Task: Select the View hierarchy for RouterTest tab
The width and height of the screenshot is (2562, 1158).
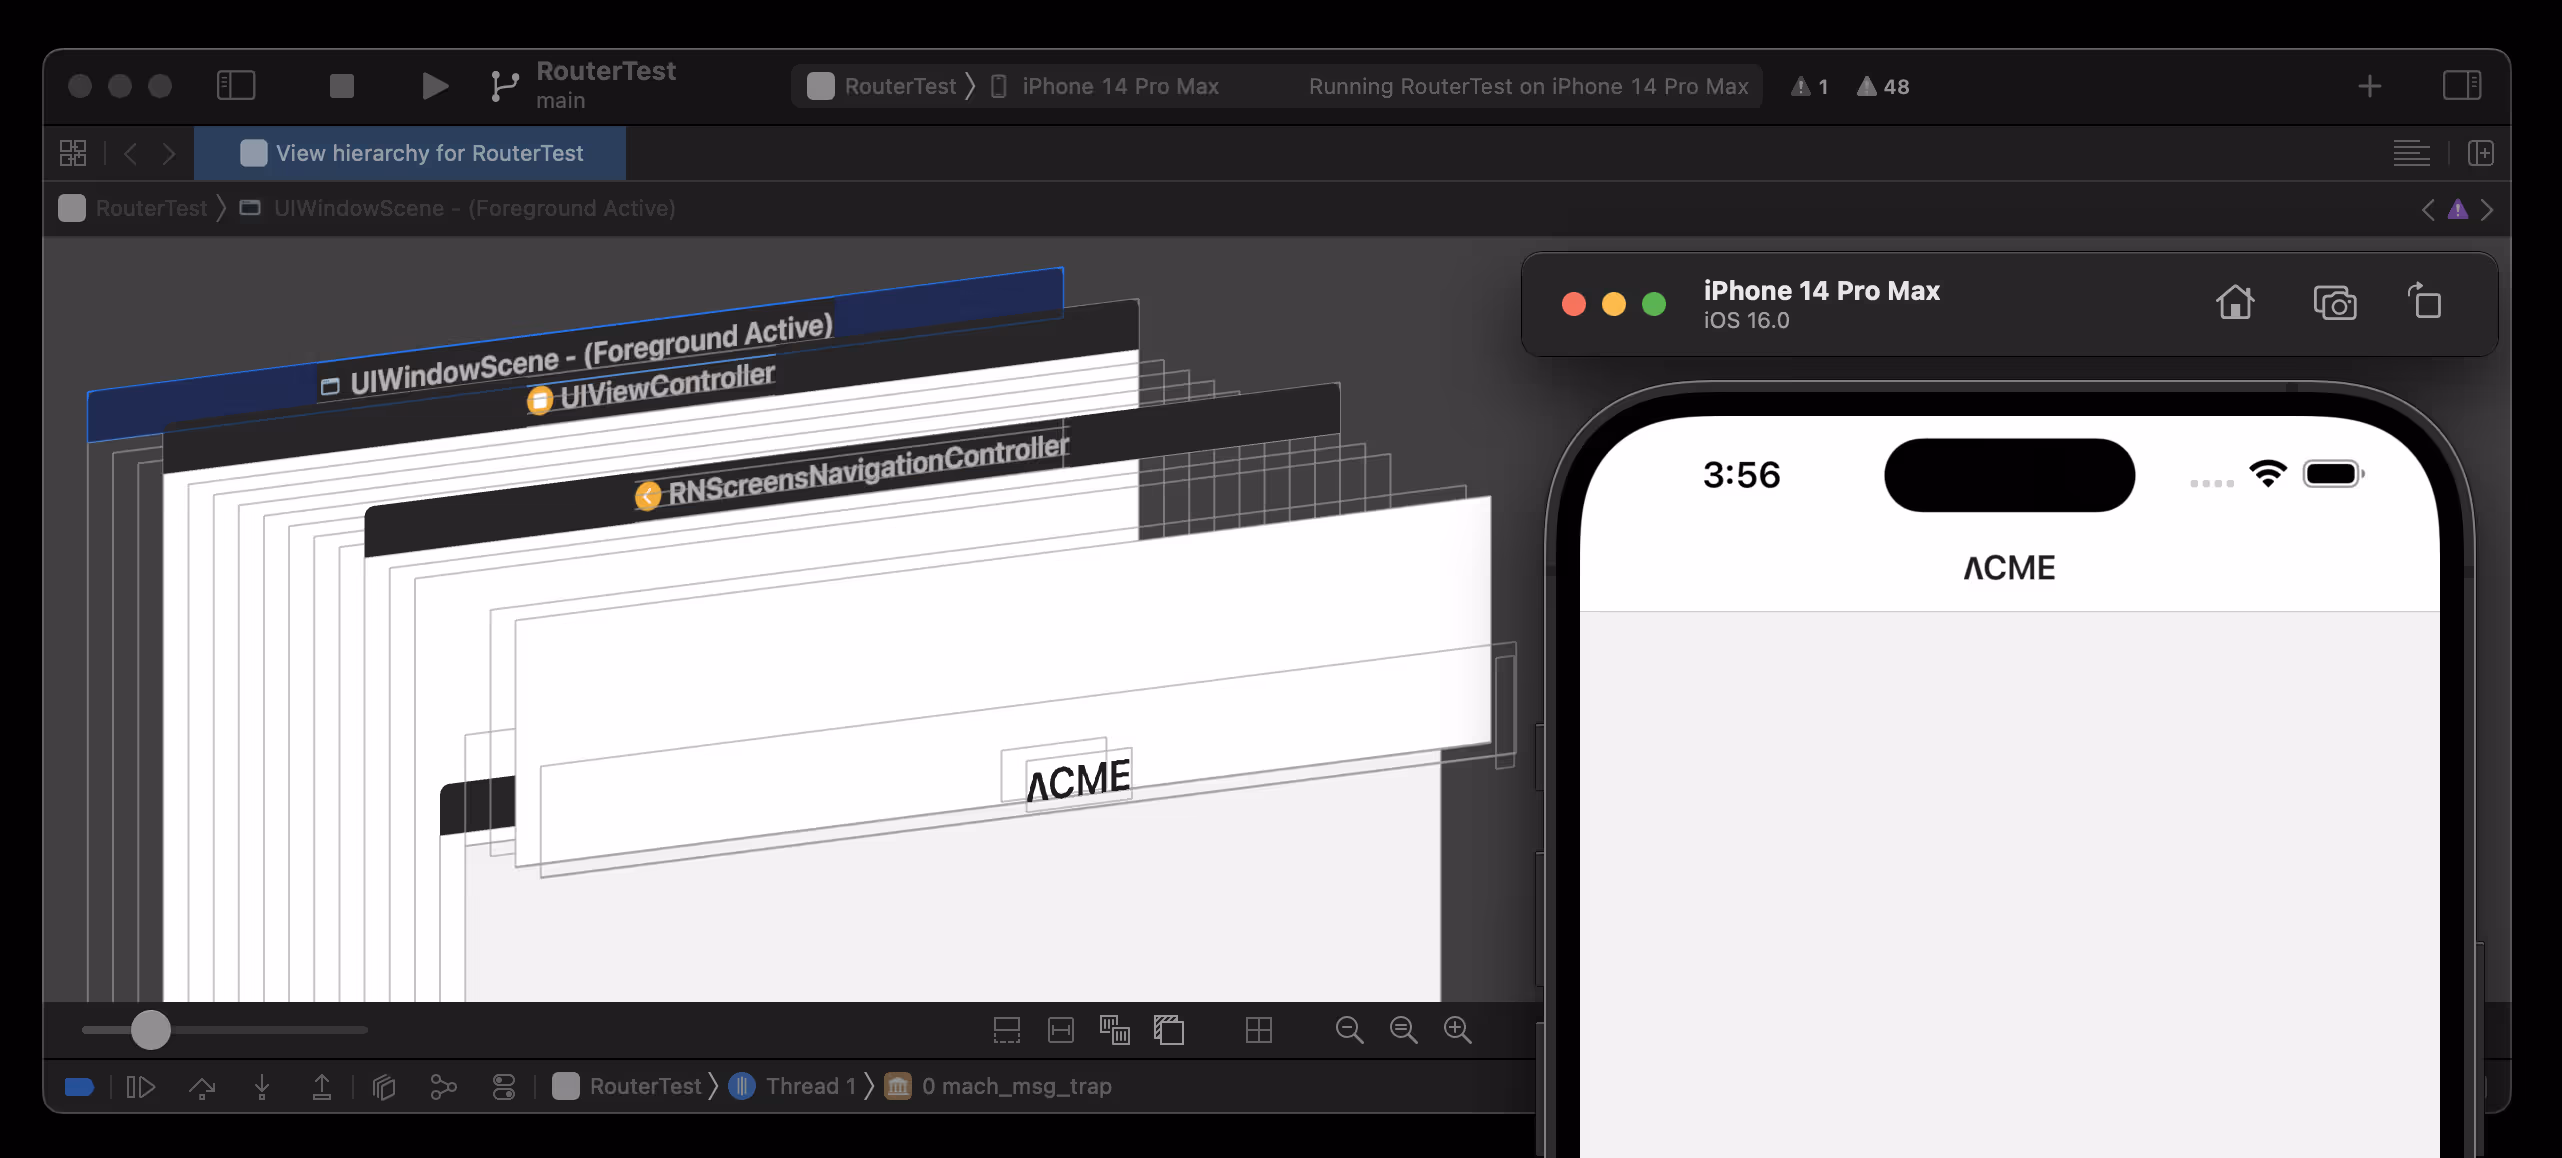Action: [411, 153]
